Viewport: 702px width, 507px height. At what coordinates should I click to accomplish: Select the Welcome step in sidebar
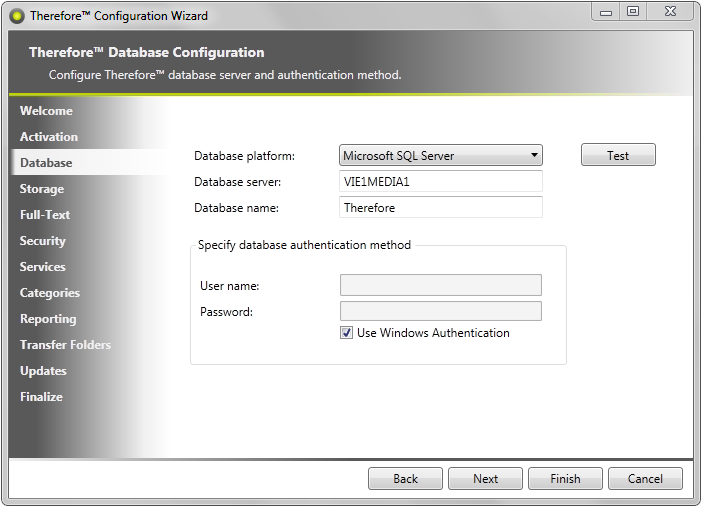click(46, 111)
